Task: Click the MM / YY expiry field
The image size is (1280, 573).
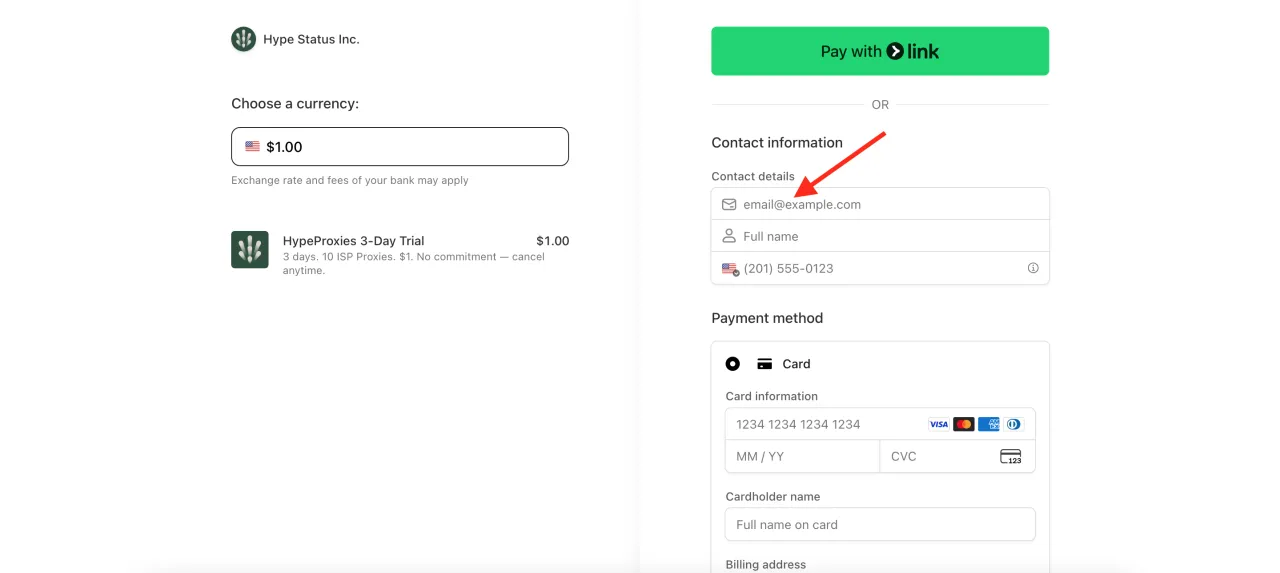Action: 802,456
